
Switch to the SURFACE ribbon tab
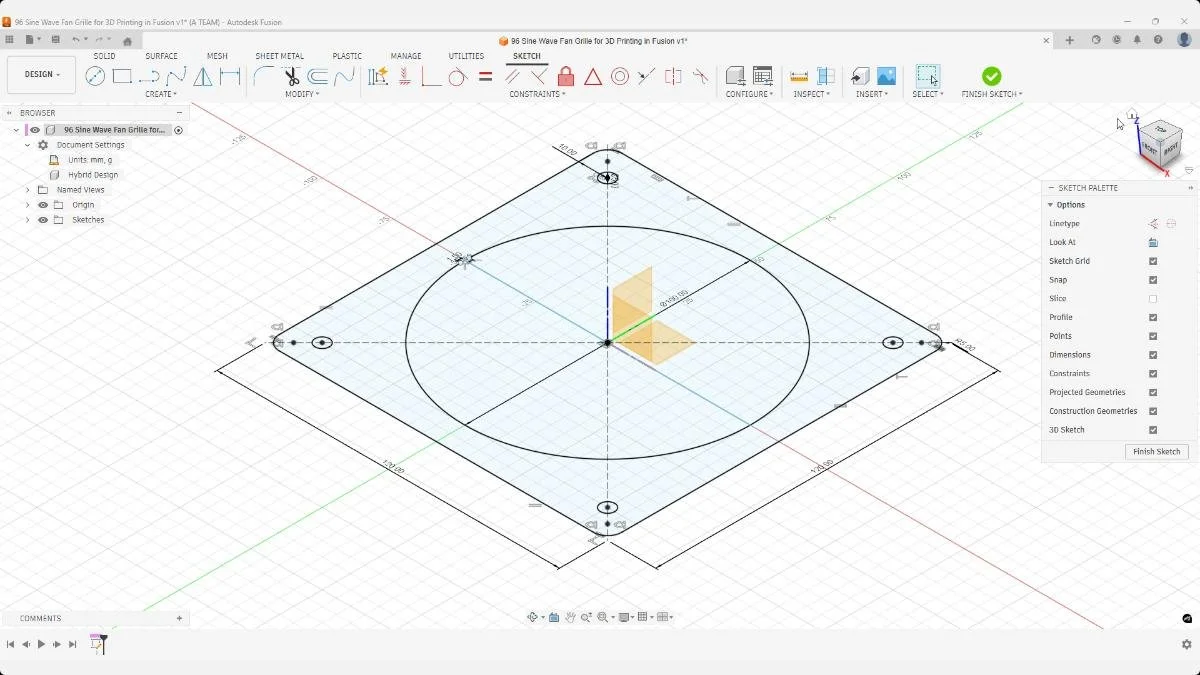point(161,56)
